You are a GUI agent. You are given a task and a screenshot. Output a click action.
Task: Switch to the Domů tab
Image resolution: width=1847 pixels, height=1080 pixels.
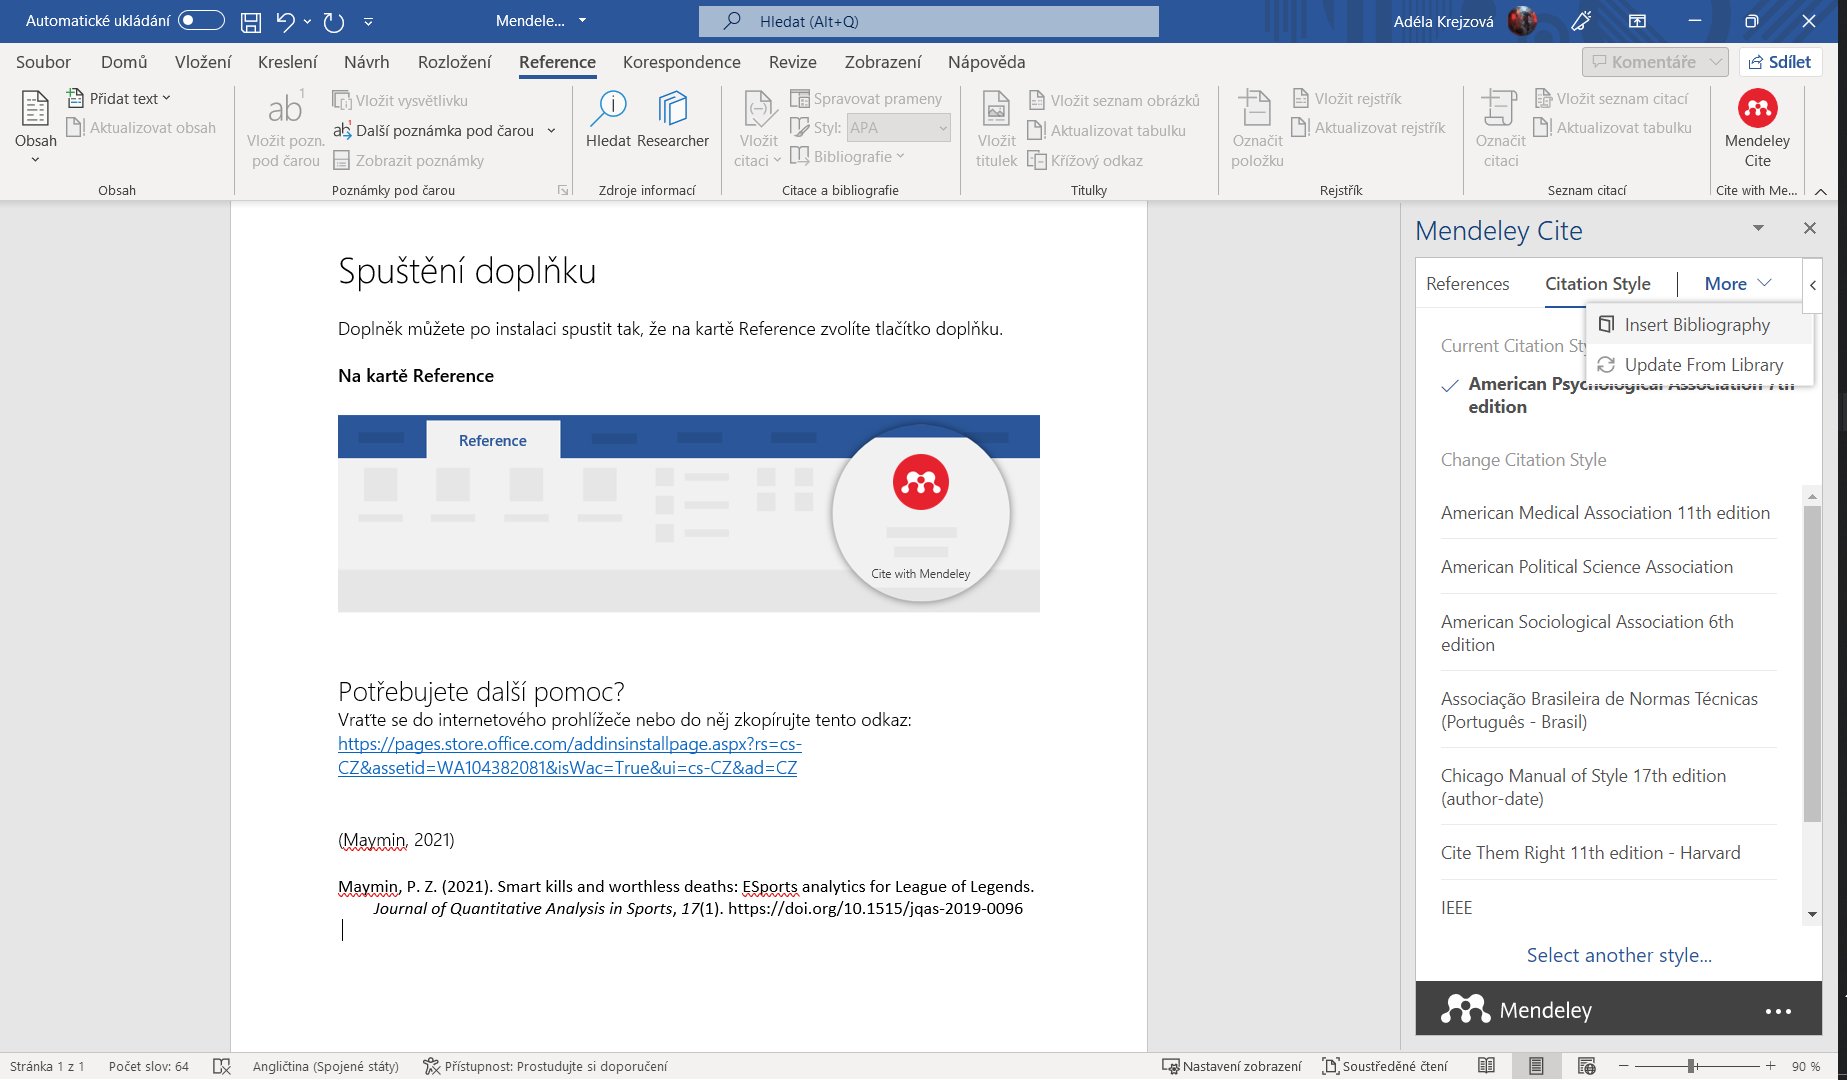(124, 62)
